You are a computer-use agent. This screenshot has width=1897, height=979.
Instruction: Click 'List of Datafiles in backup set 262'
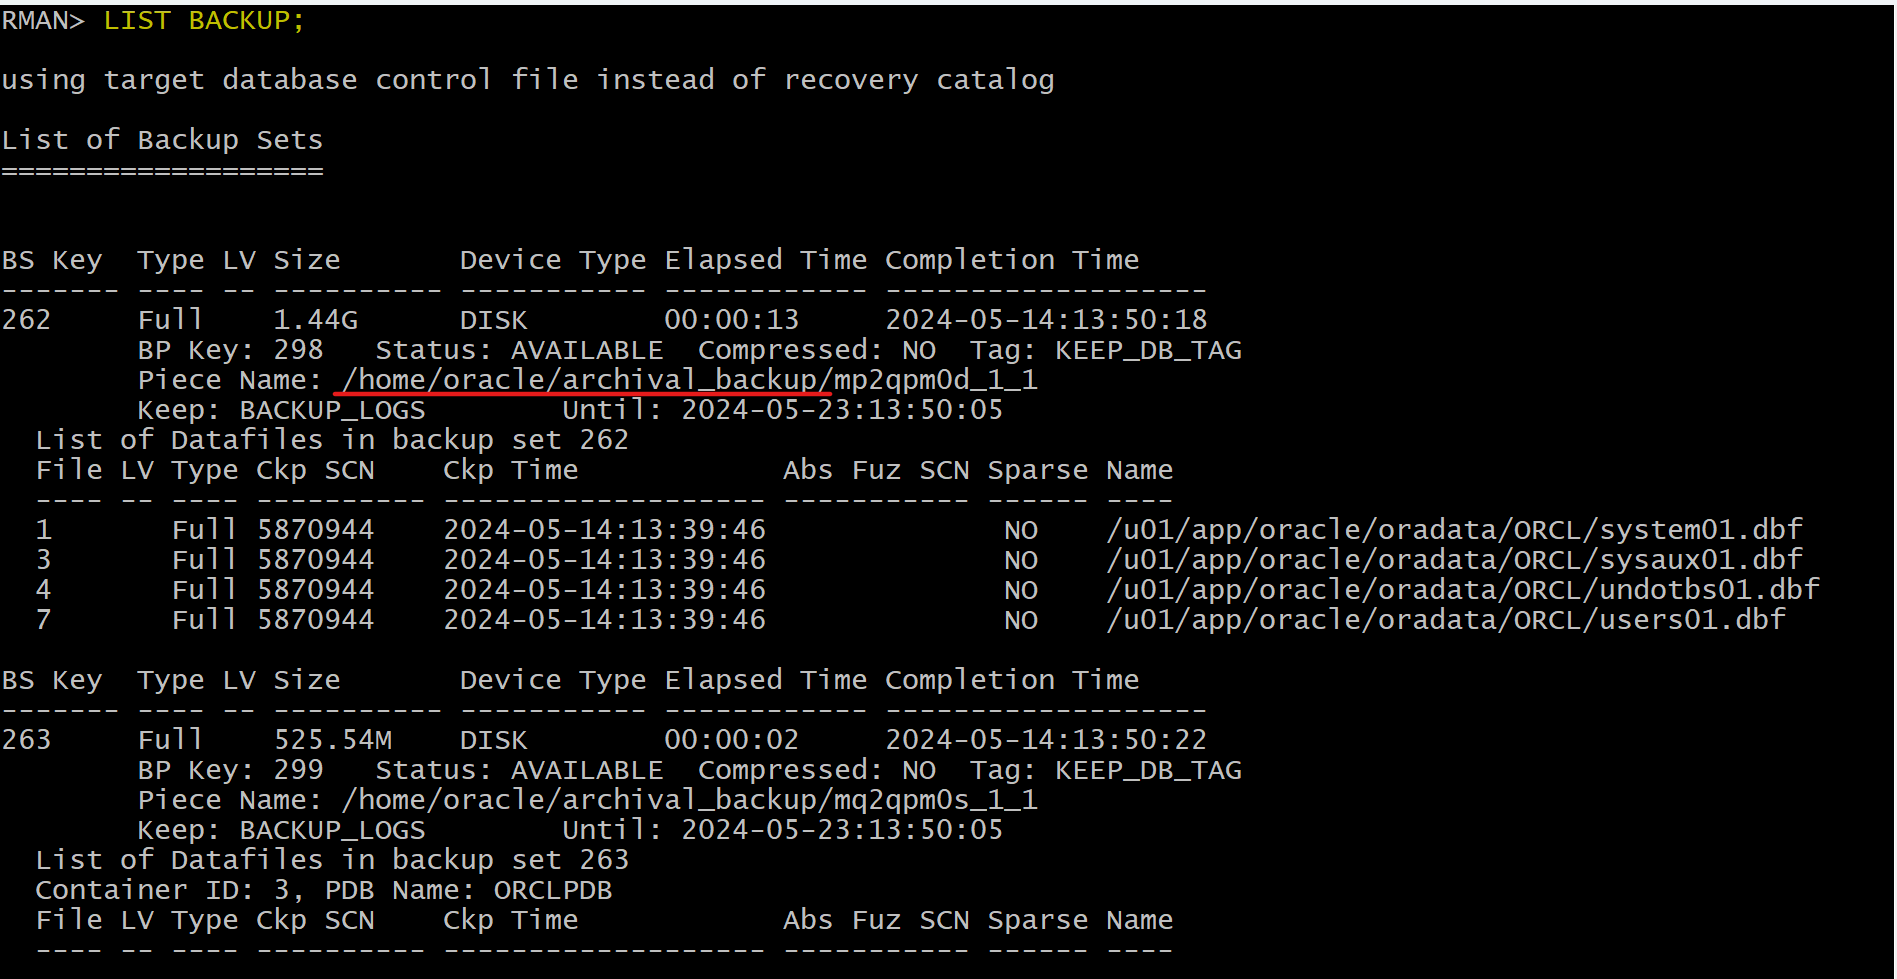click(332, 440)
